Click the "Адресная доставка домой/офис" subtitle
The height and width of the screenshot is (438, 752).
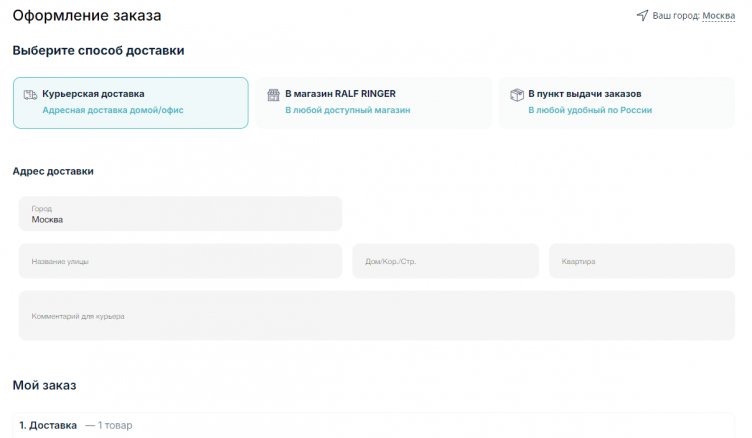pos(113,111)
